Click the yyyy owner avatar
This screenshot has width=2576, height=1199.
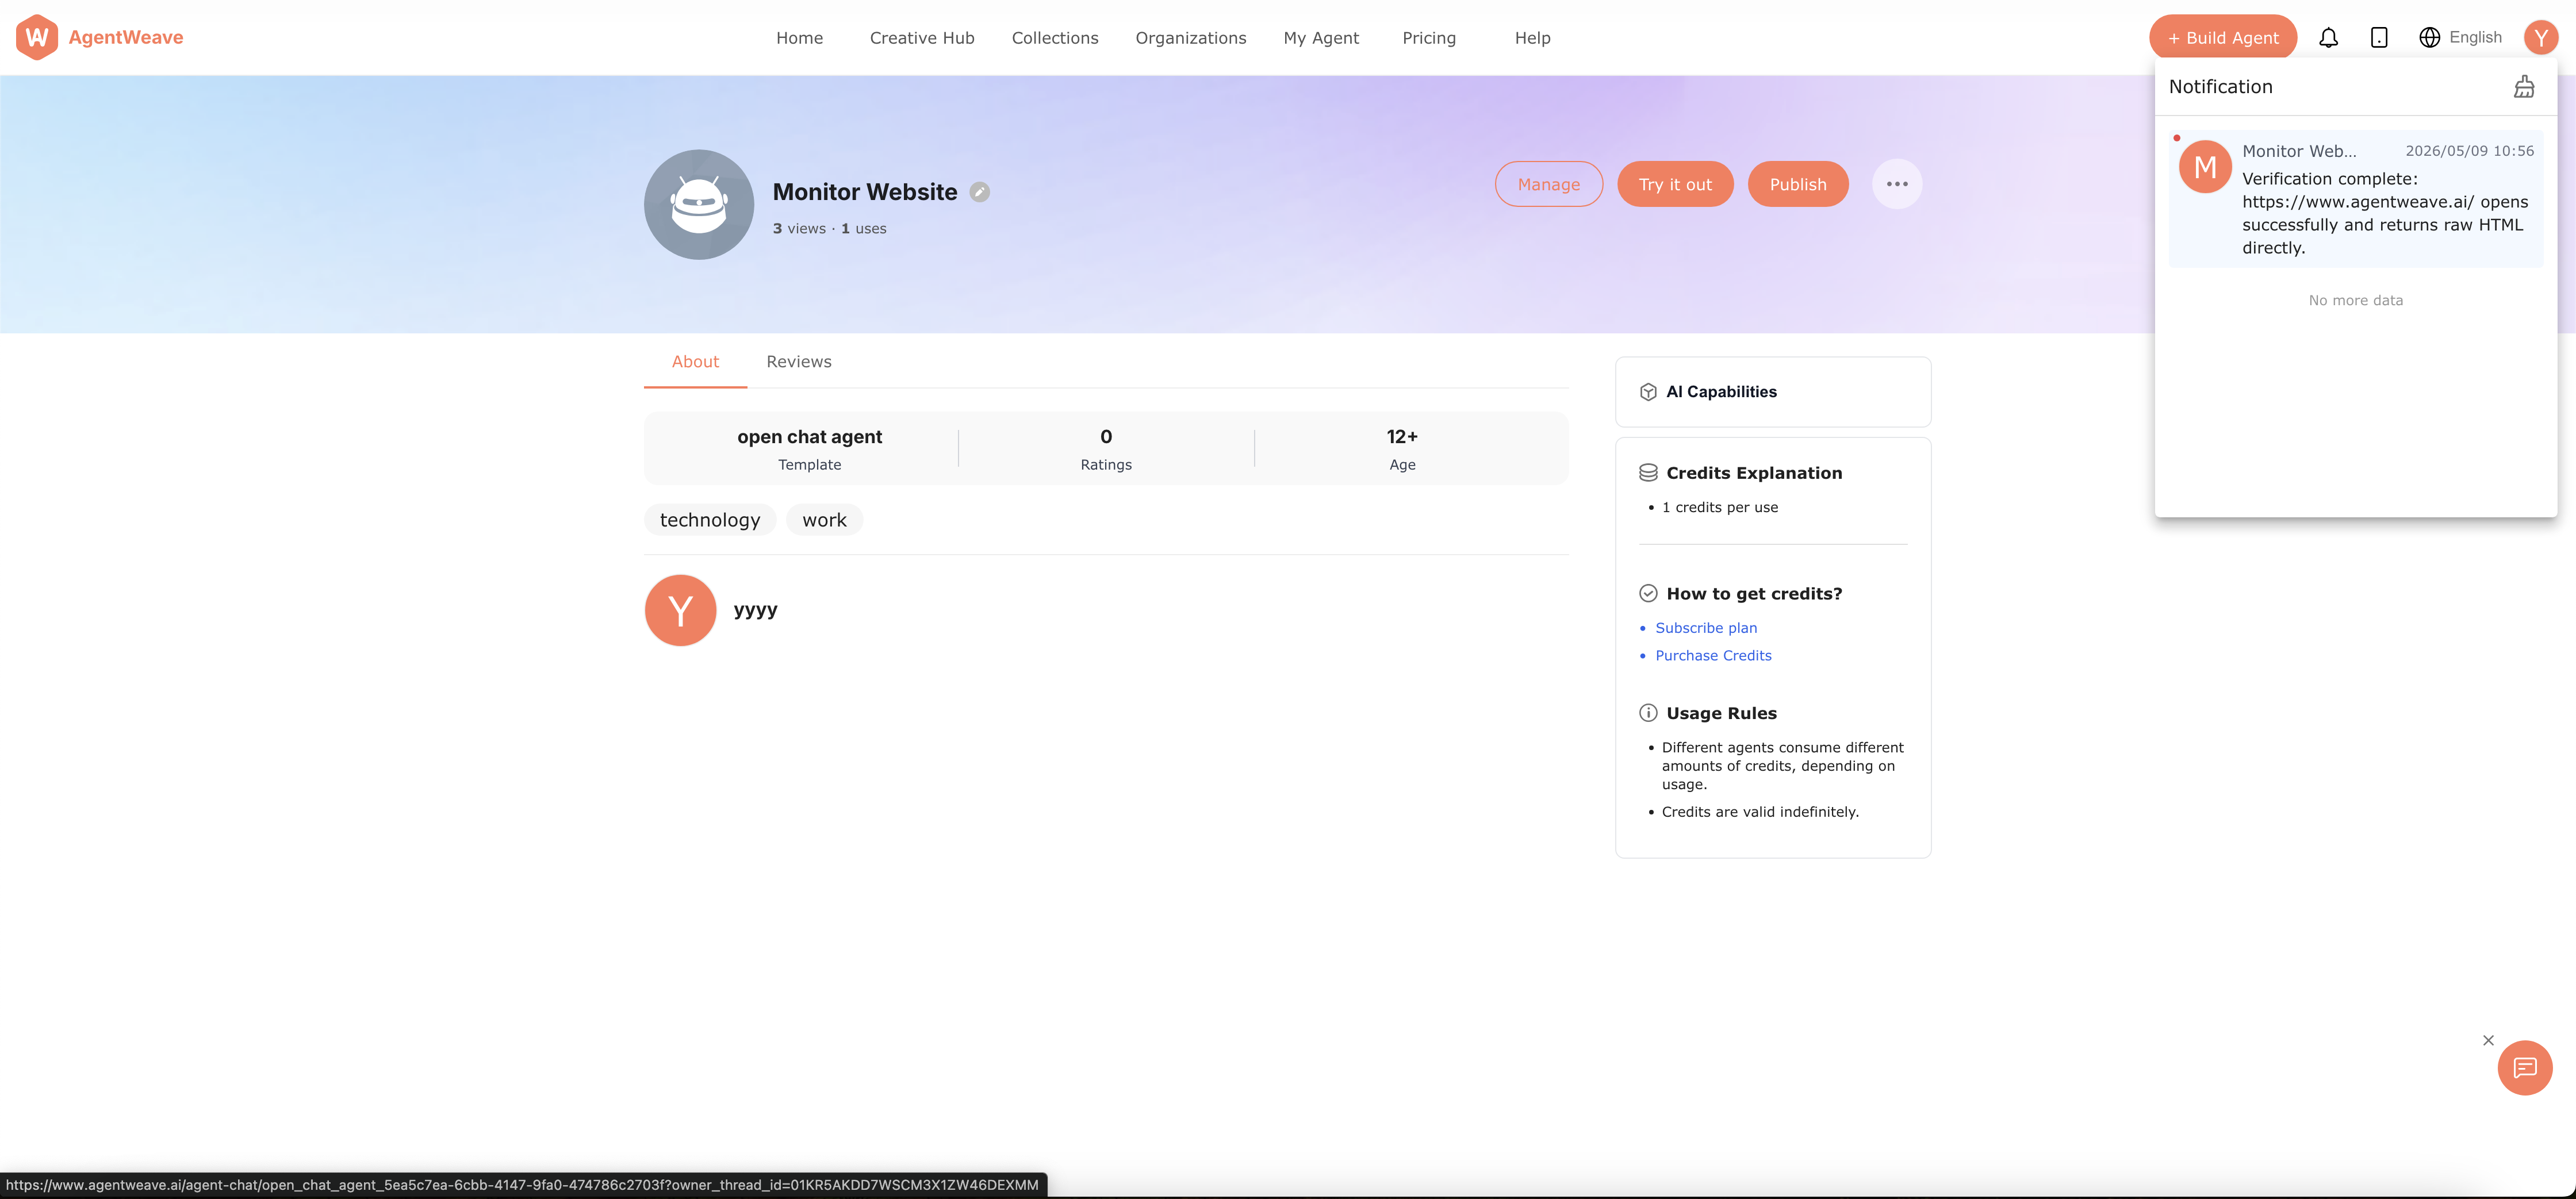[680, 610]
